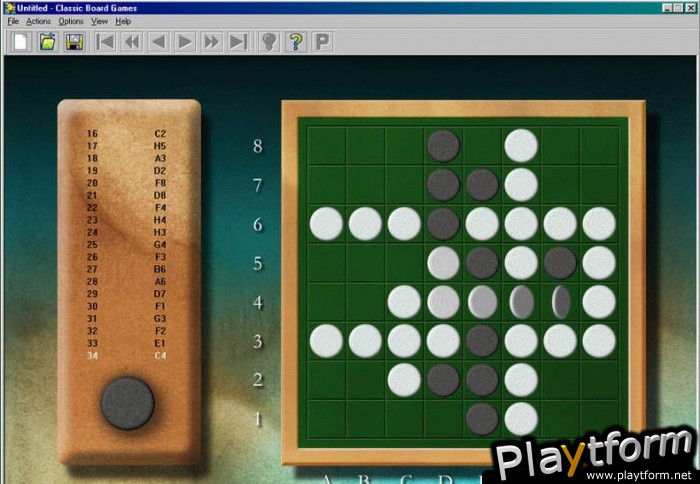700x484 pixels.
Task: Select move 30 F1 in the move list
Action: [126, 306]
